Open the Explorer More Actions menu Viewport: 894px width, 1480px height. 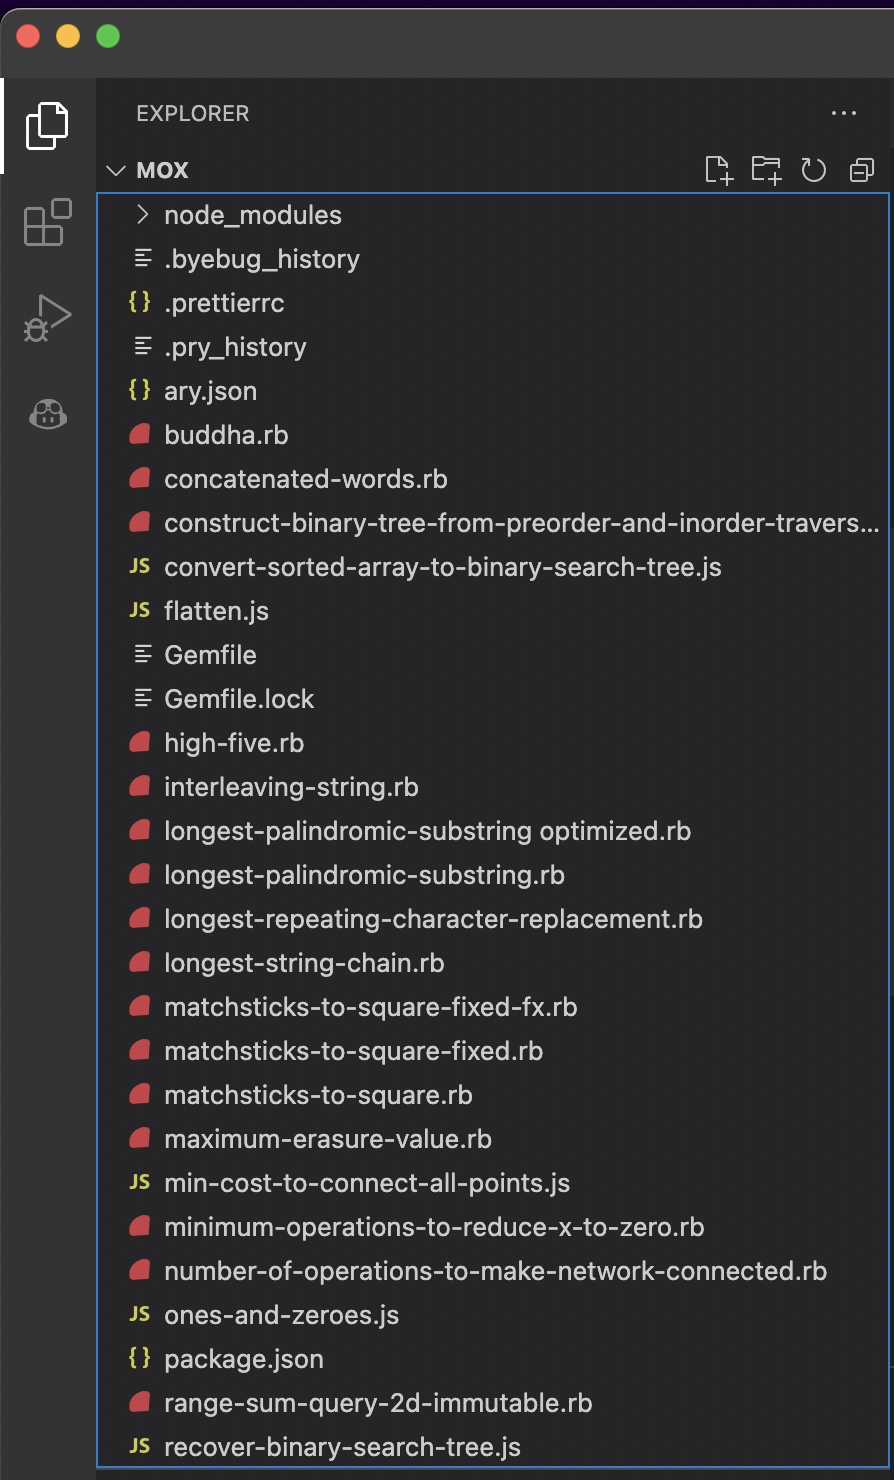843,113
